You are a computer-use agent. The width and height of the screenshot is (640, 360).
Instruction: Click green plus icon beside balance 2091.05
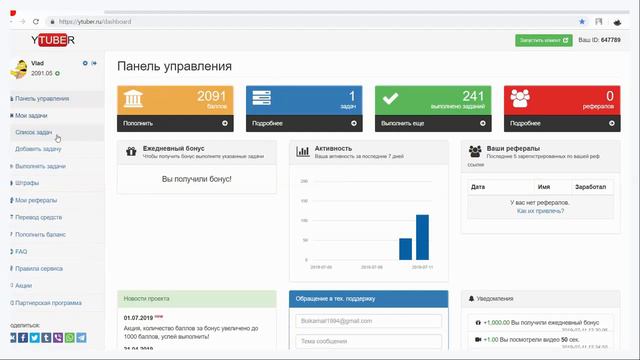[58, 73]
